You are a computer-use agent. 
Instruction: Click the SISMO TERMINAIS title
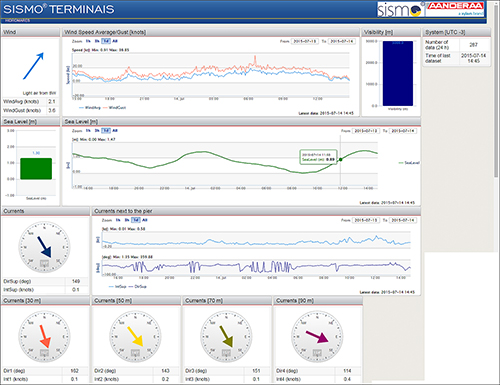(x=59, y=9)
